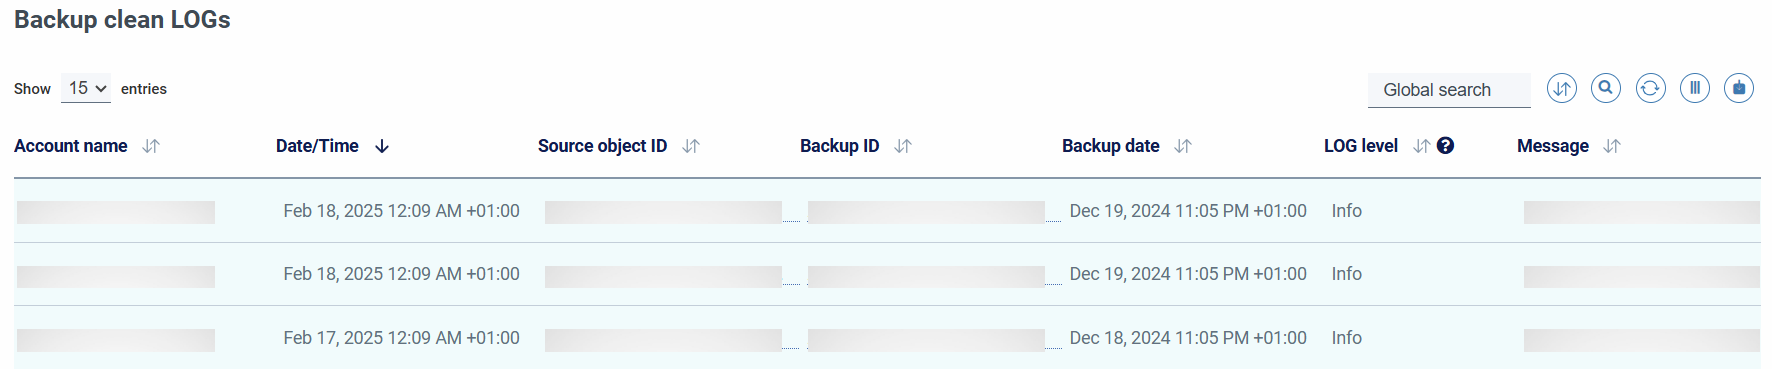
Task: Sort by Source object ID arrows
Action: click(x=690, y=146)
